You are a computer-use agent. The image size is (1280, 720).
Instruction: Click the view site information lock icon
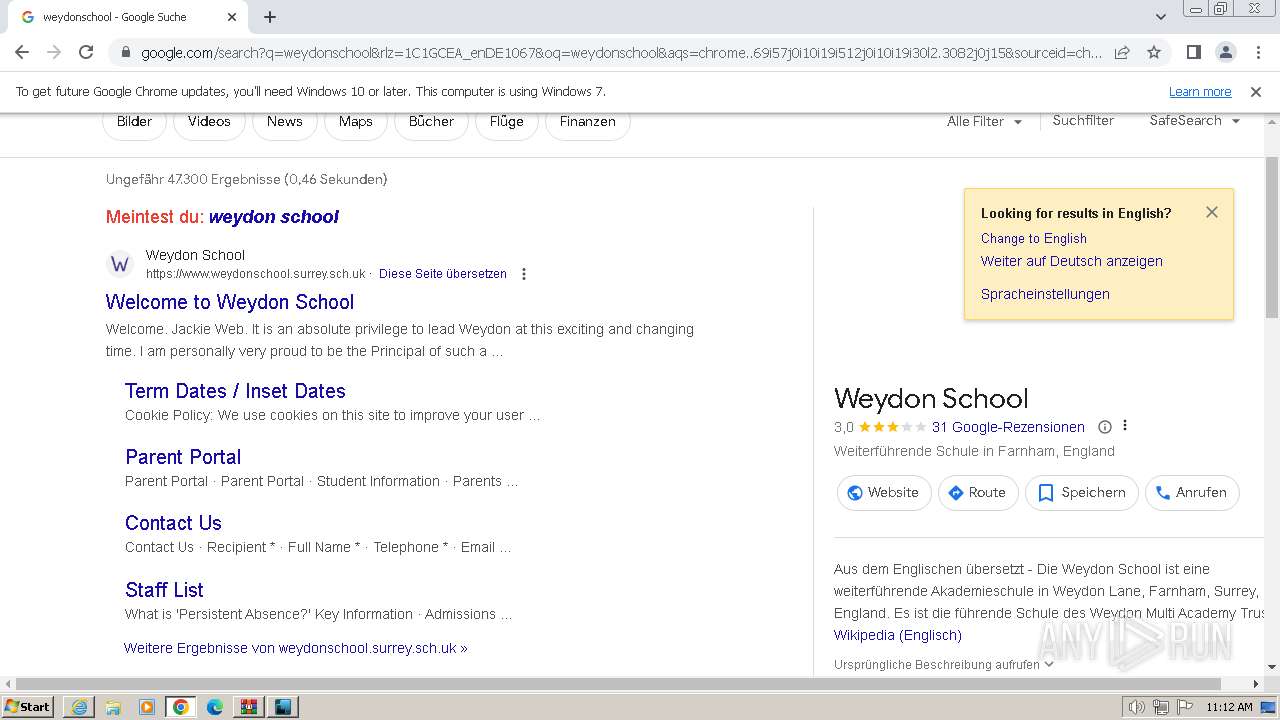124,52
